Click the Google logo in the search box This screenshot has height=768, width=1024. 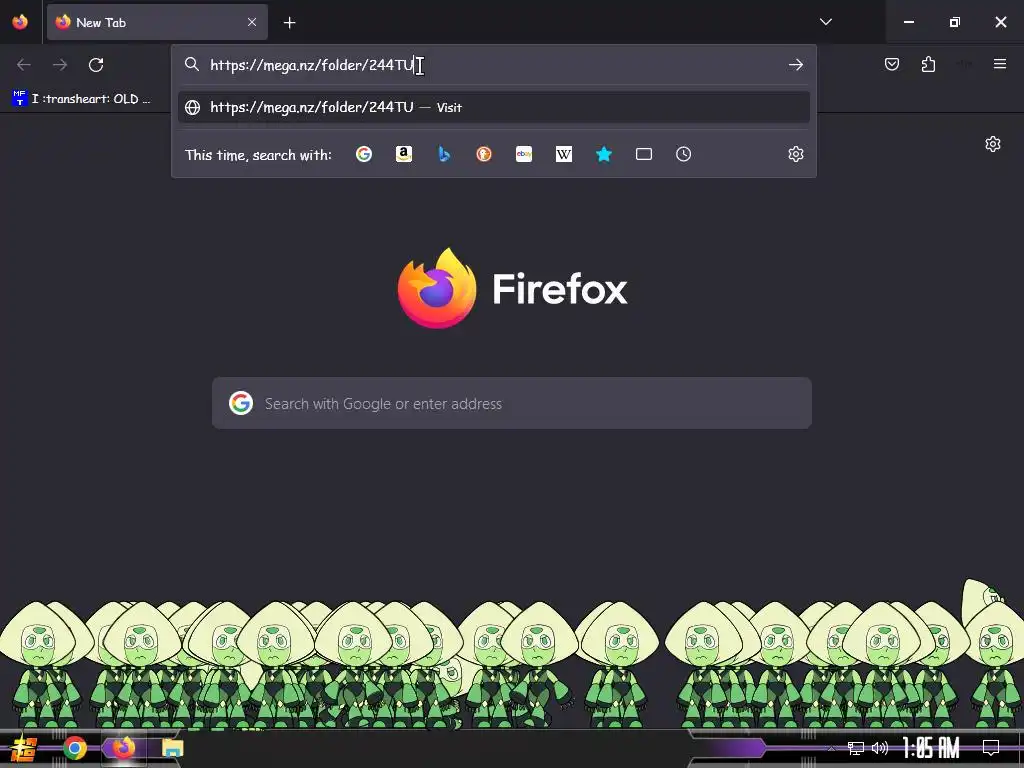241,403
